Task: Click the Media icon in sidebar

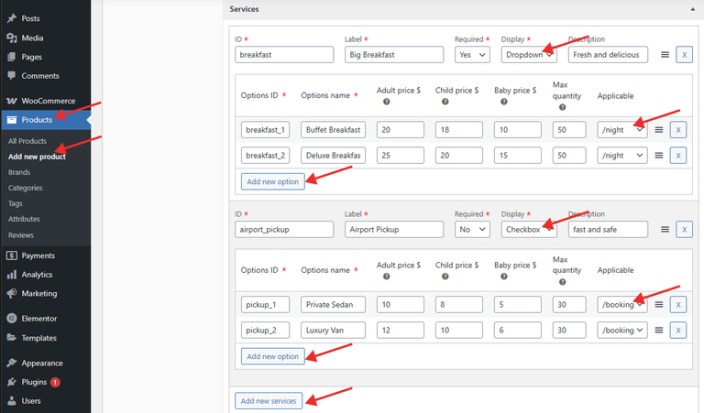Action: coord(12,38)
